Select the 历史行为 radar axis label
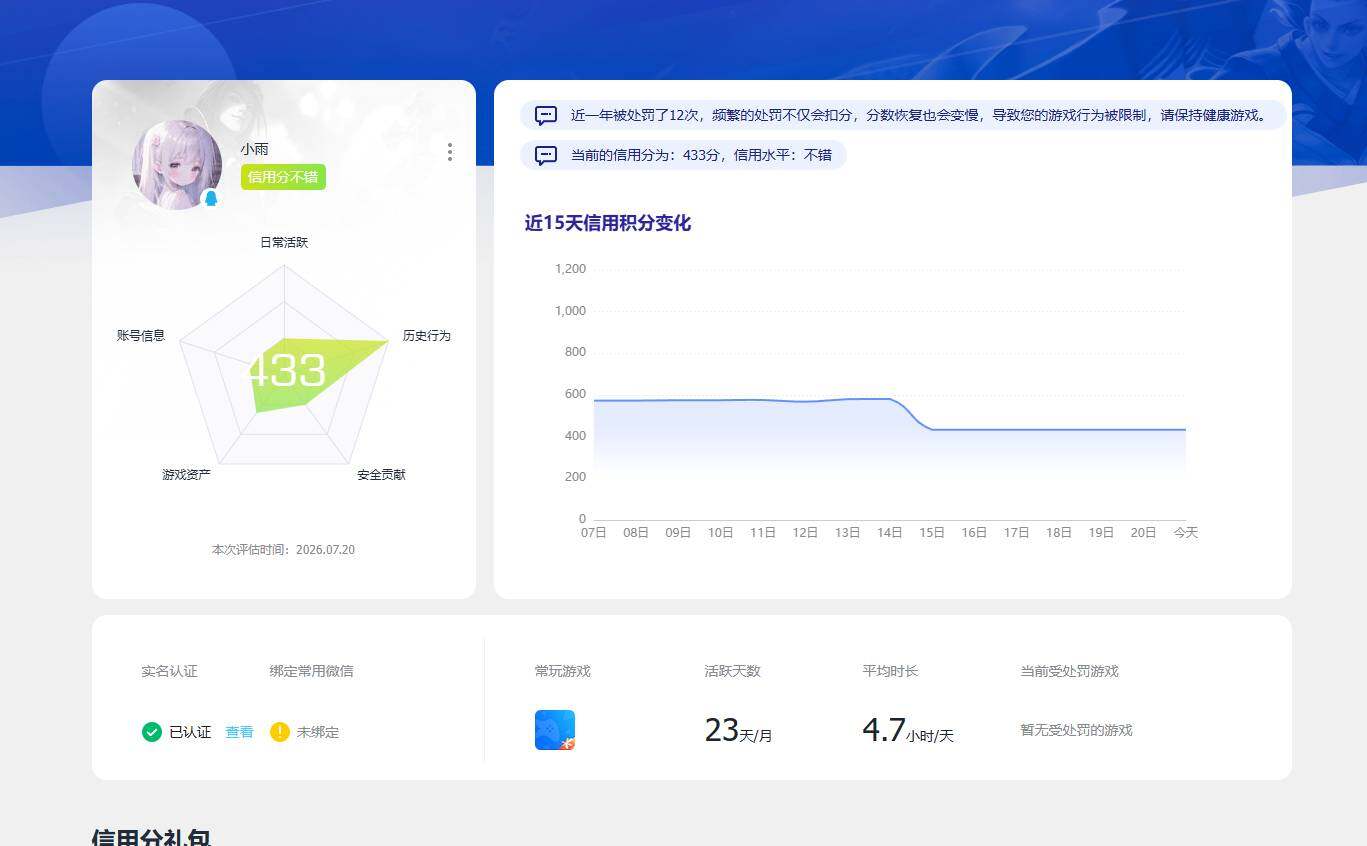This screenshot has height=846, width=1367. click(x=427, y=336)
